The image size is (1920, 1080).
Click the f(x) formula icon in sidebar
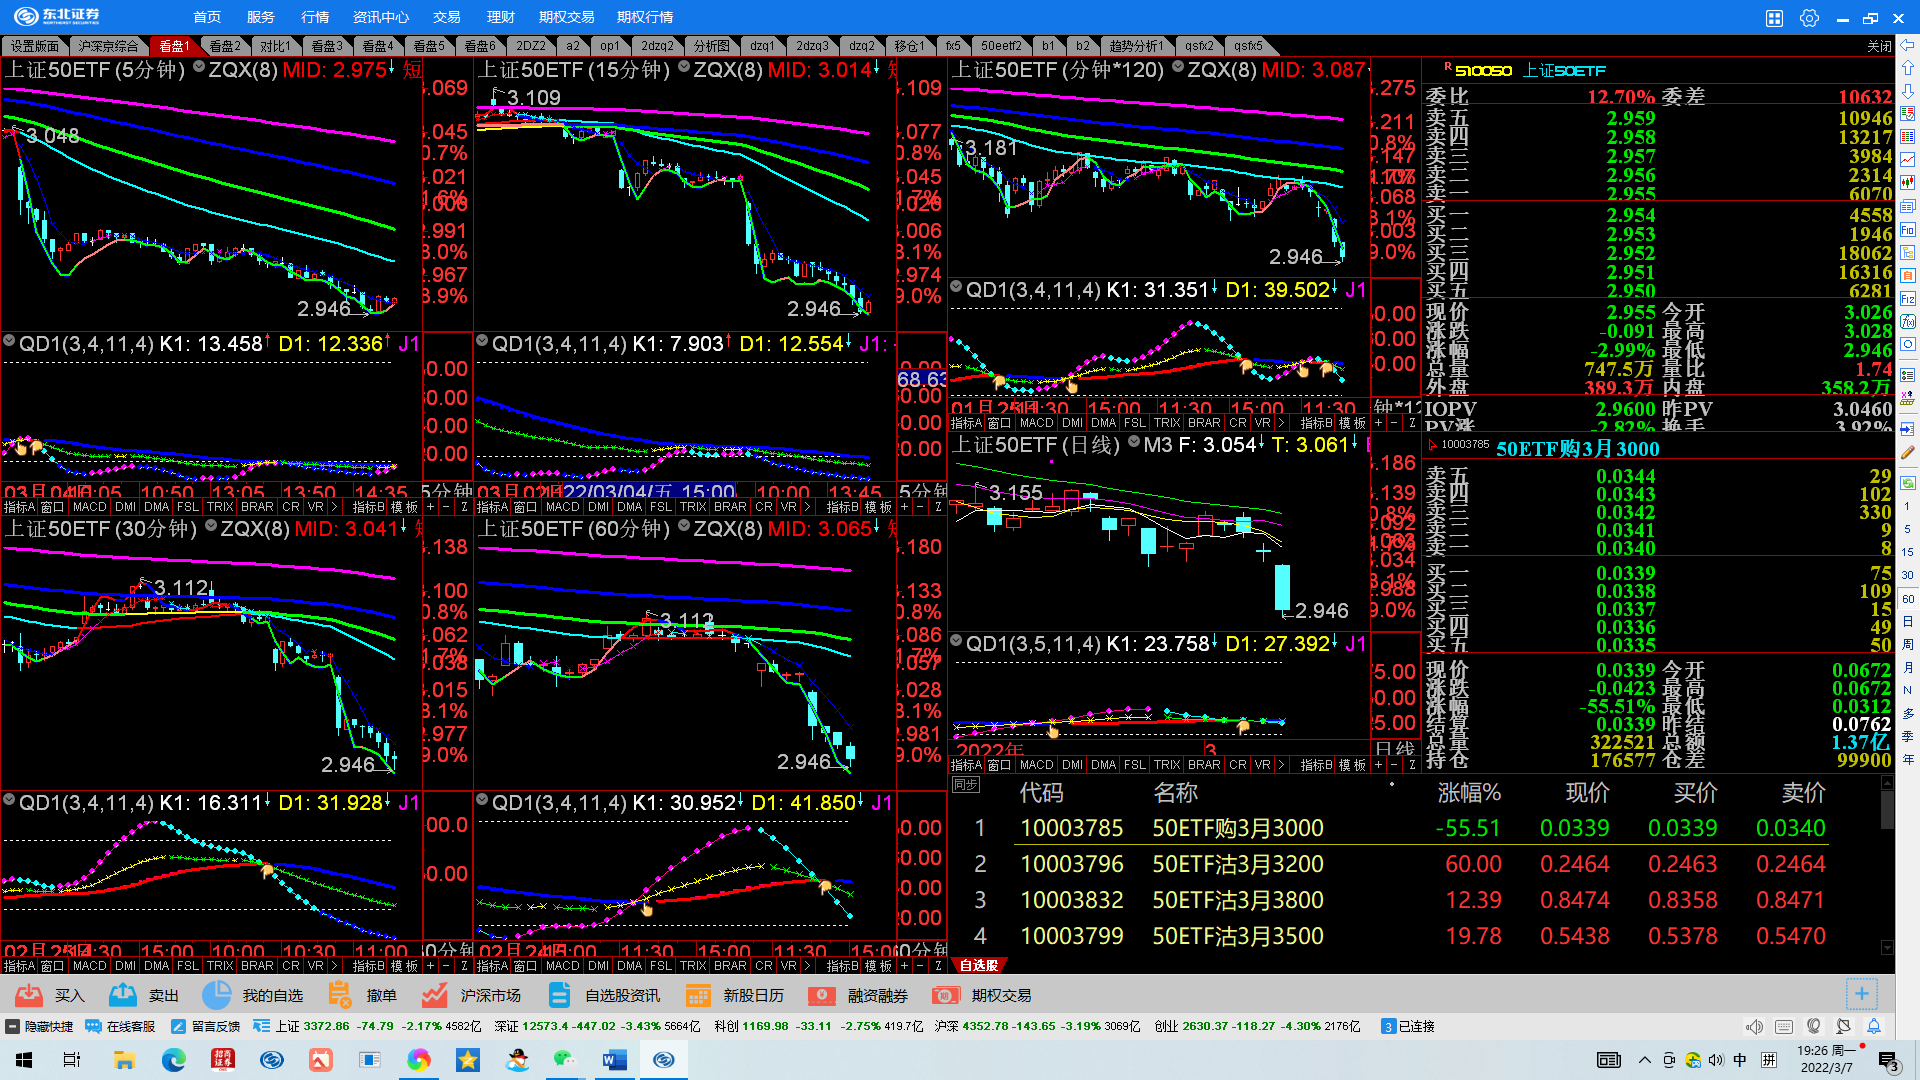[x=1908, y=321]
